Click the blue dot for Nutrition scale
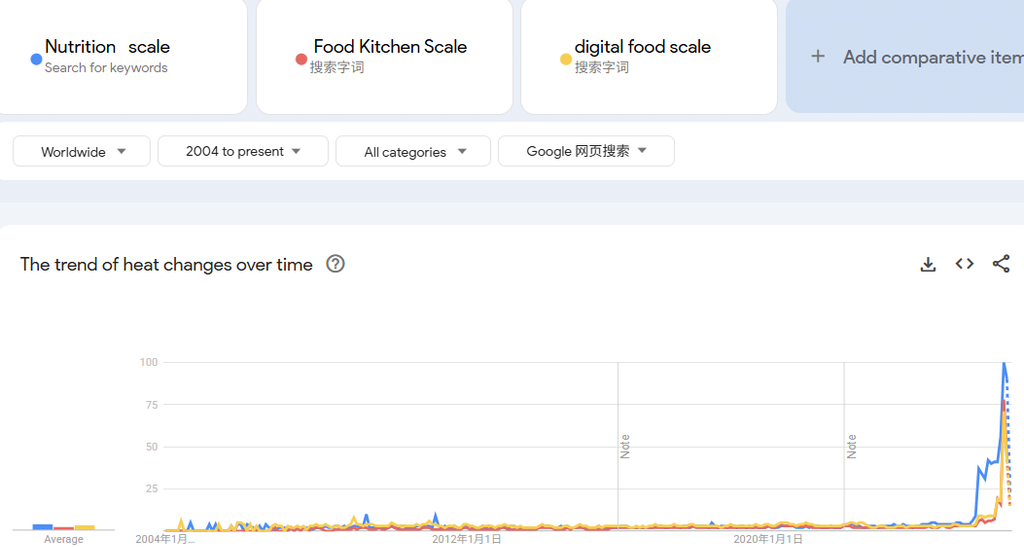This screenshot has width=1024, height=547. 37,59
